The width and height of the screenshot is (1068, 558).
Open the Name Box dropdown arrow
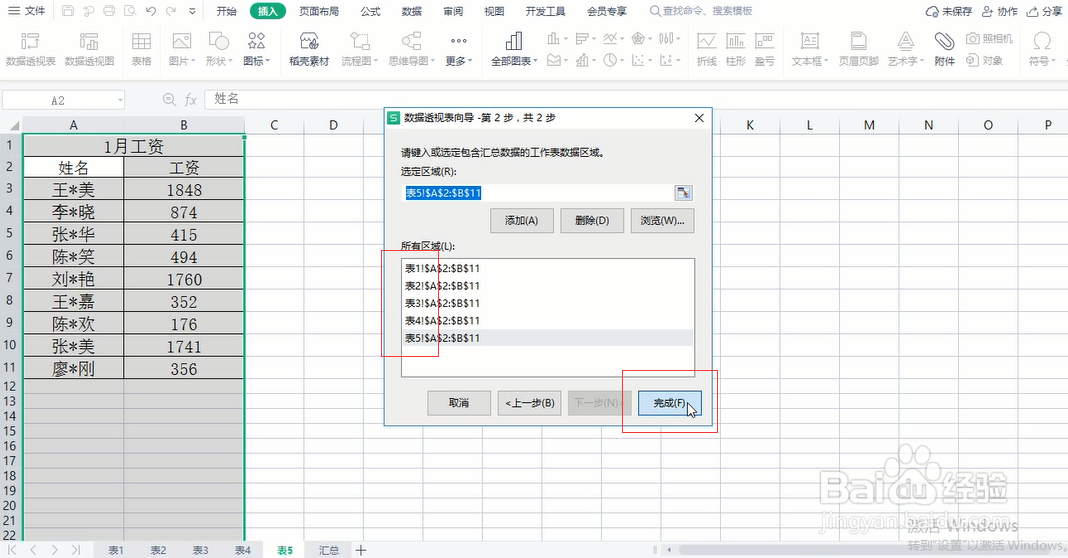click(120, 100)
